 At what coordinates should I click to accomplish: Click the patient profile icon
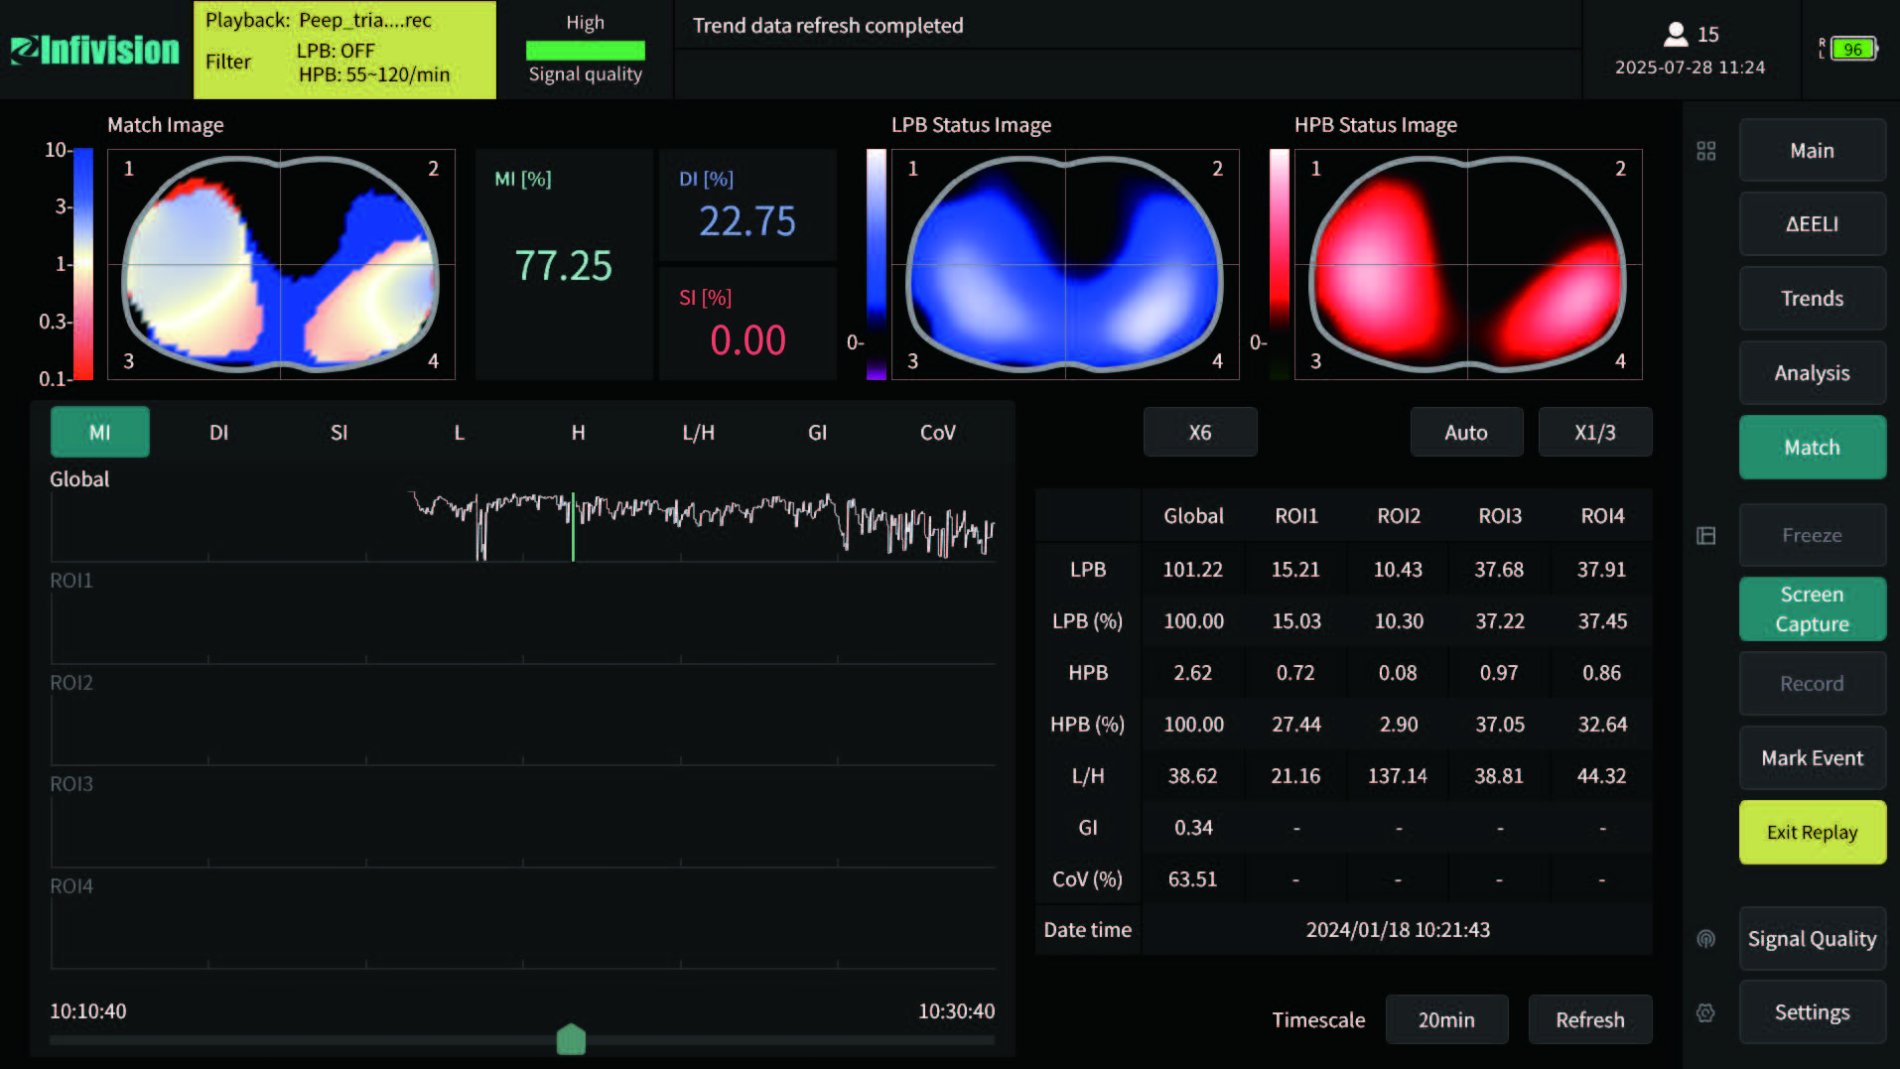point(1675,35)
